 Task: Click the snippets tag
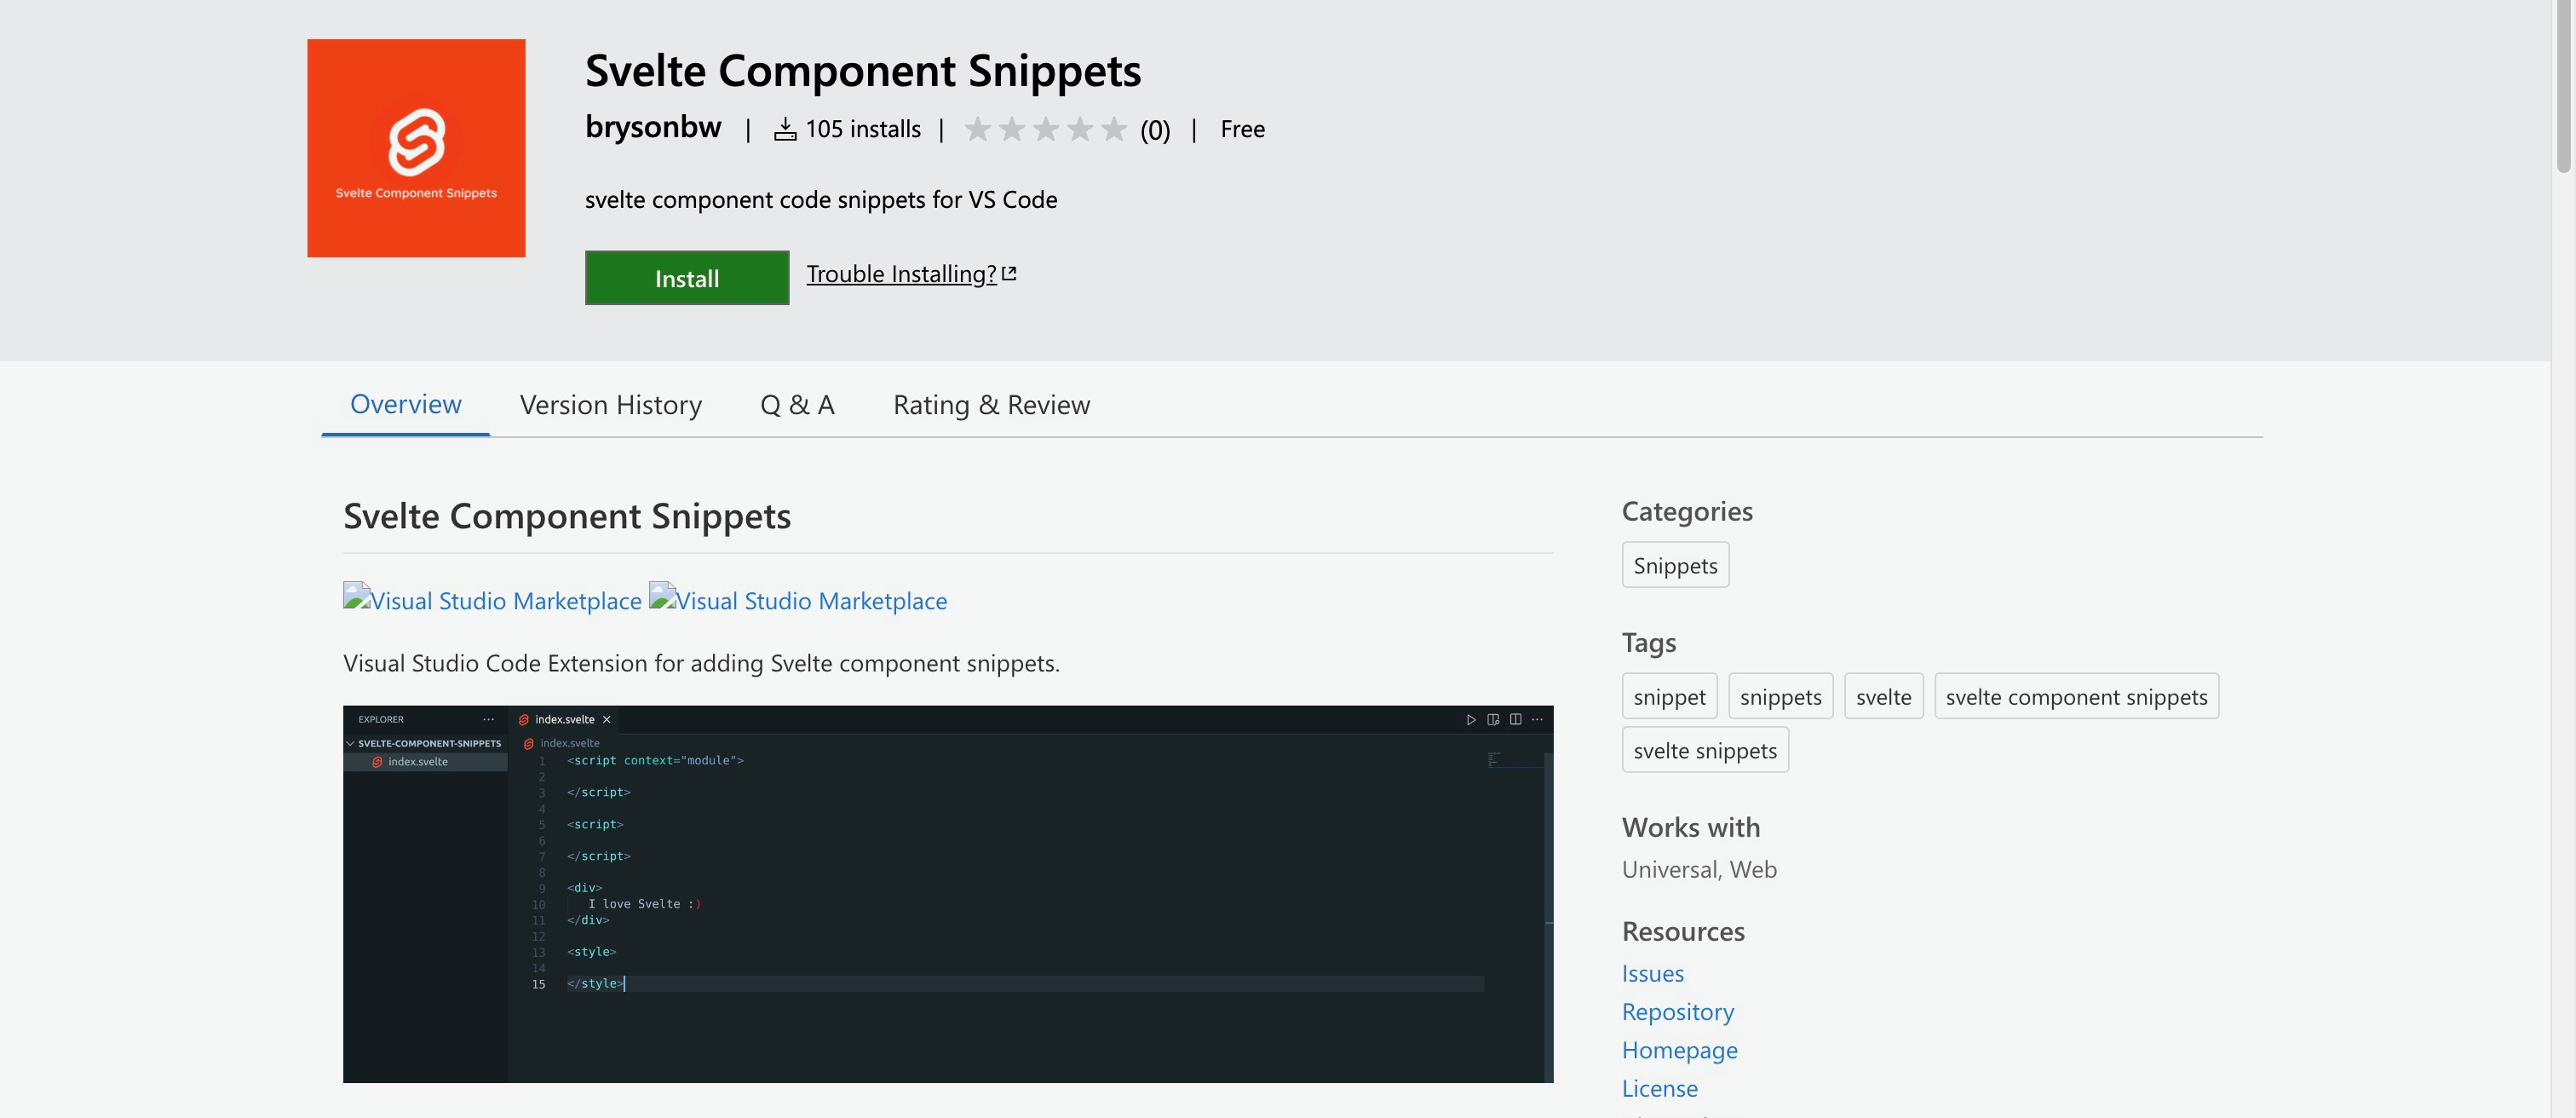tap(1780, 696)
